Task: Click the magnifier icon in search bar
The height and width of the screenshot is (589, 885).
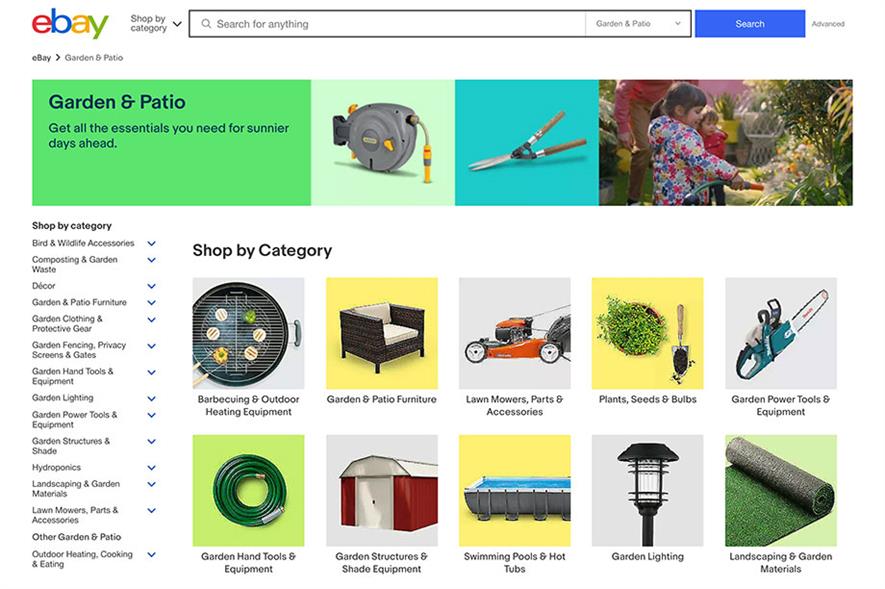Action: [x=206, y=24]
